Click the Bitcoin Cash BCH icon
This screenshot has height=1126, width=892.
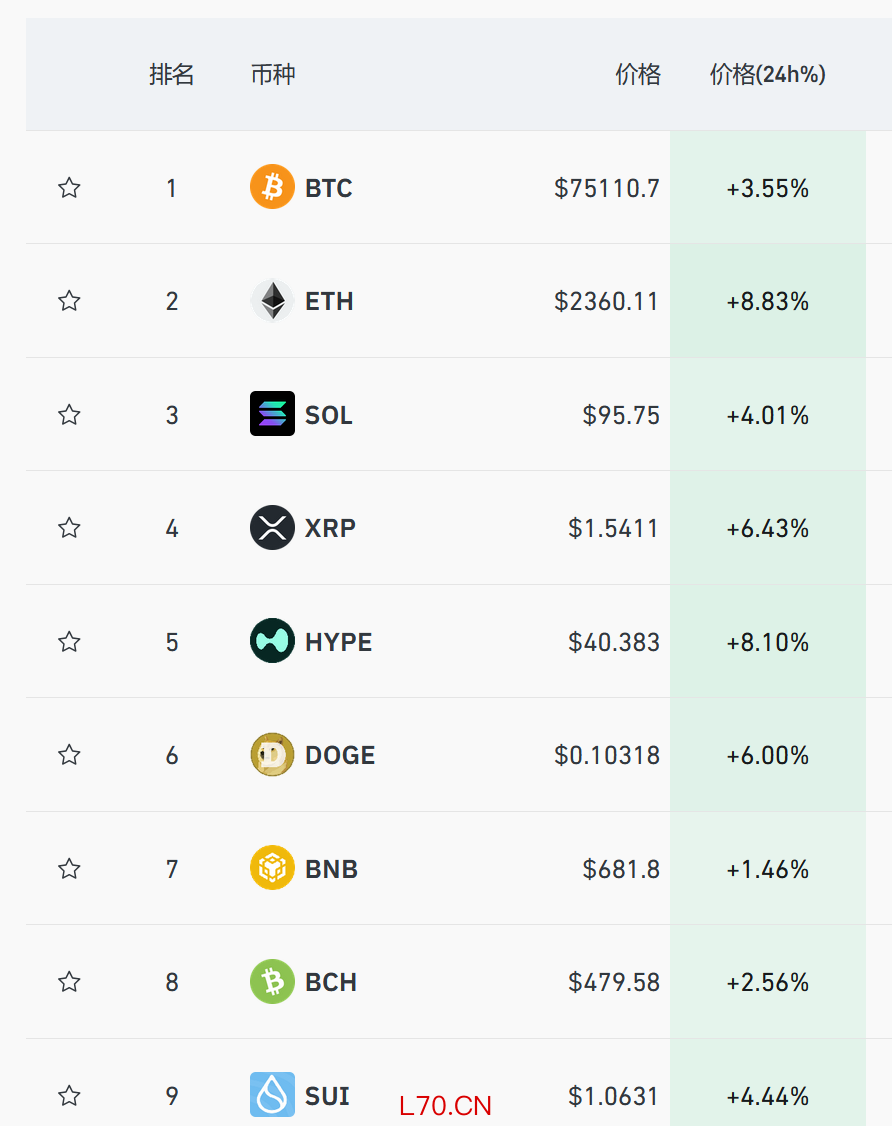[272, 982]
